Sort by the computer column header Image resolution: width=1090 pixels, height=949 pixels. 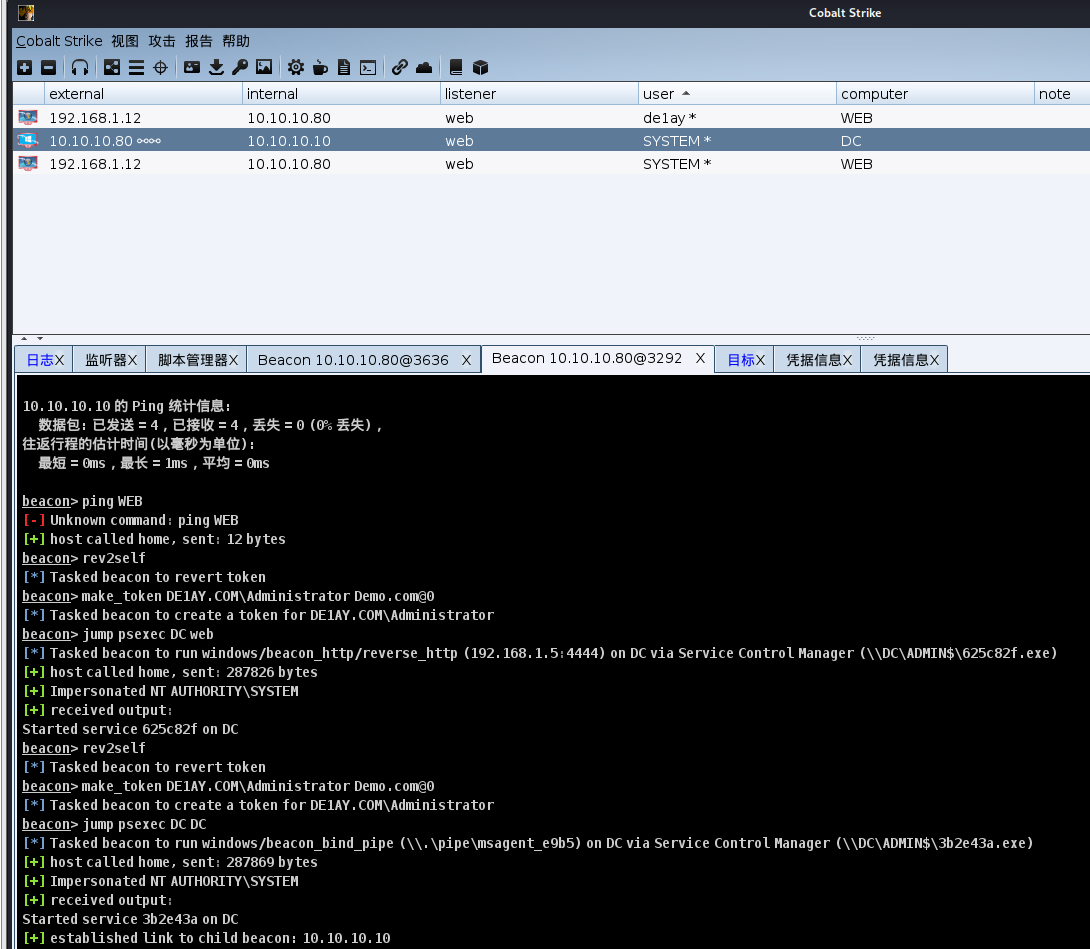tap(935, 94)
